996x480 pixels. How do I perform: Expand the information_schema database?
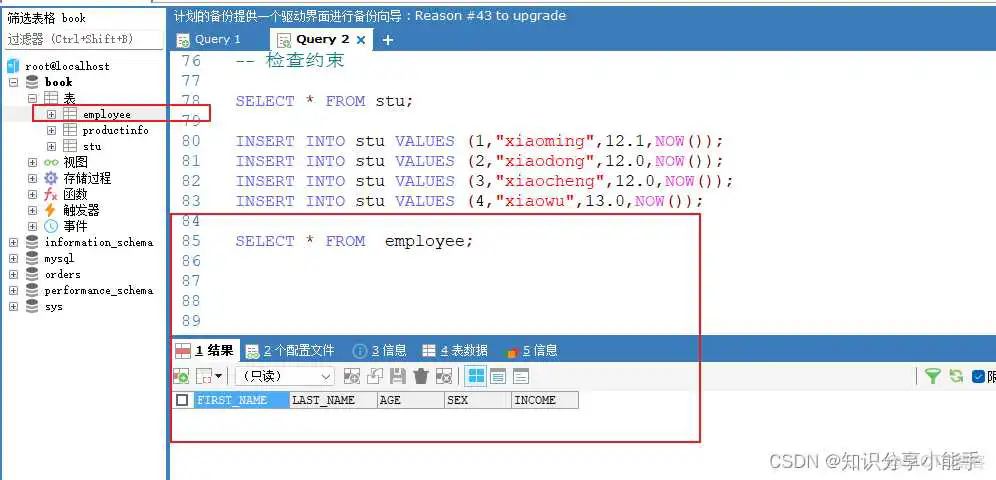(x=13, y=242)
